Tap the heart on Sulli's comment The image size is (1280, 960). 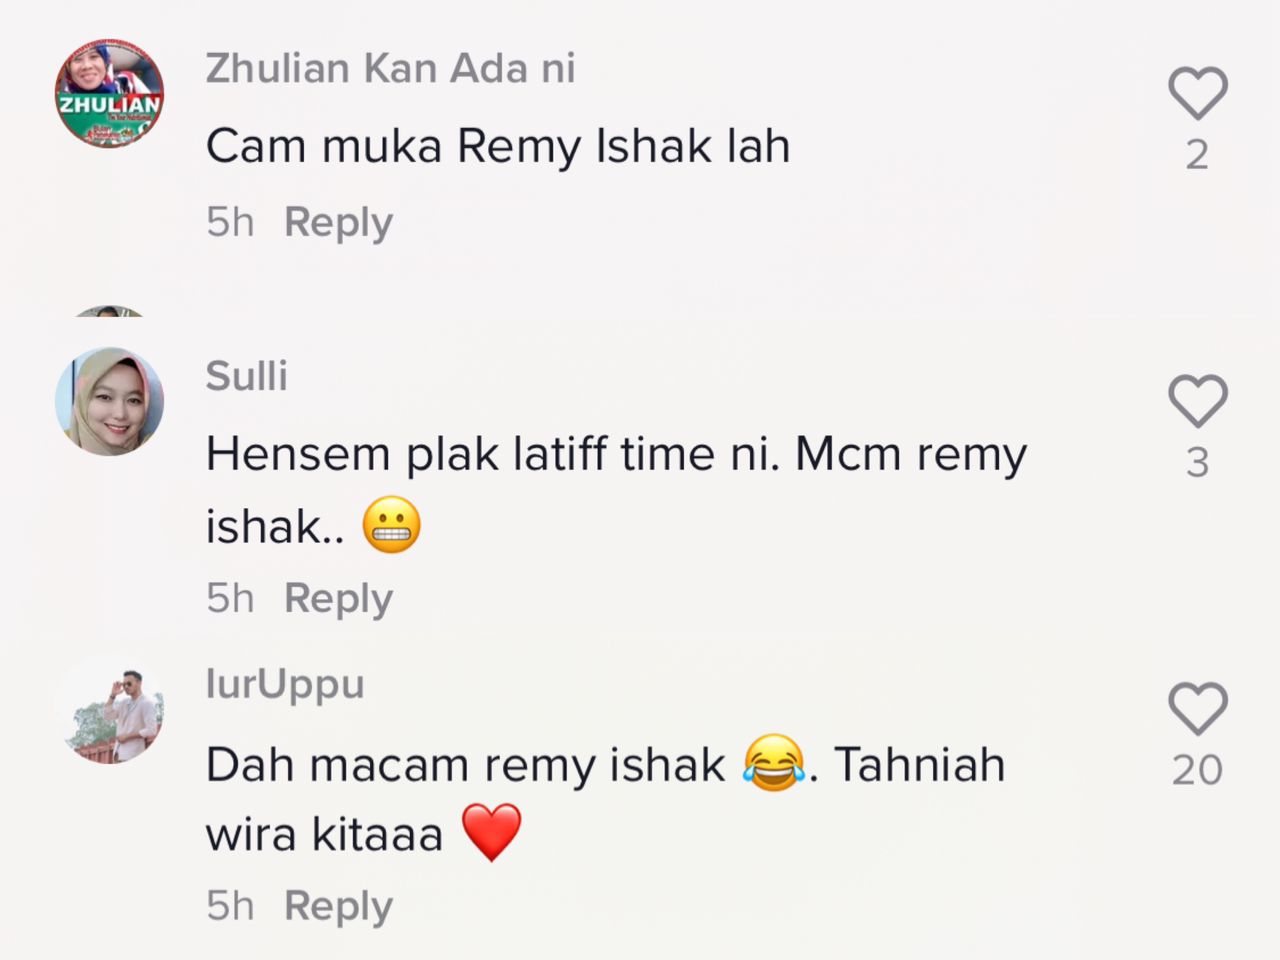click(x=1198, y=401)
